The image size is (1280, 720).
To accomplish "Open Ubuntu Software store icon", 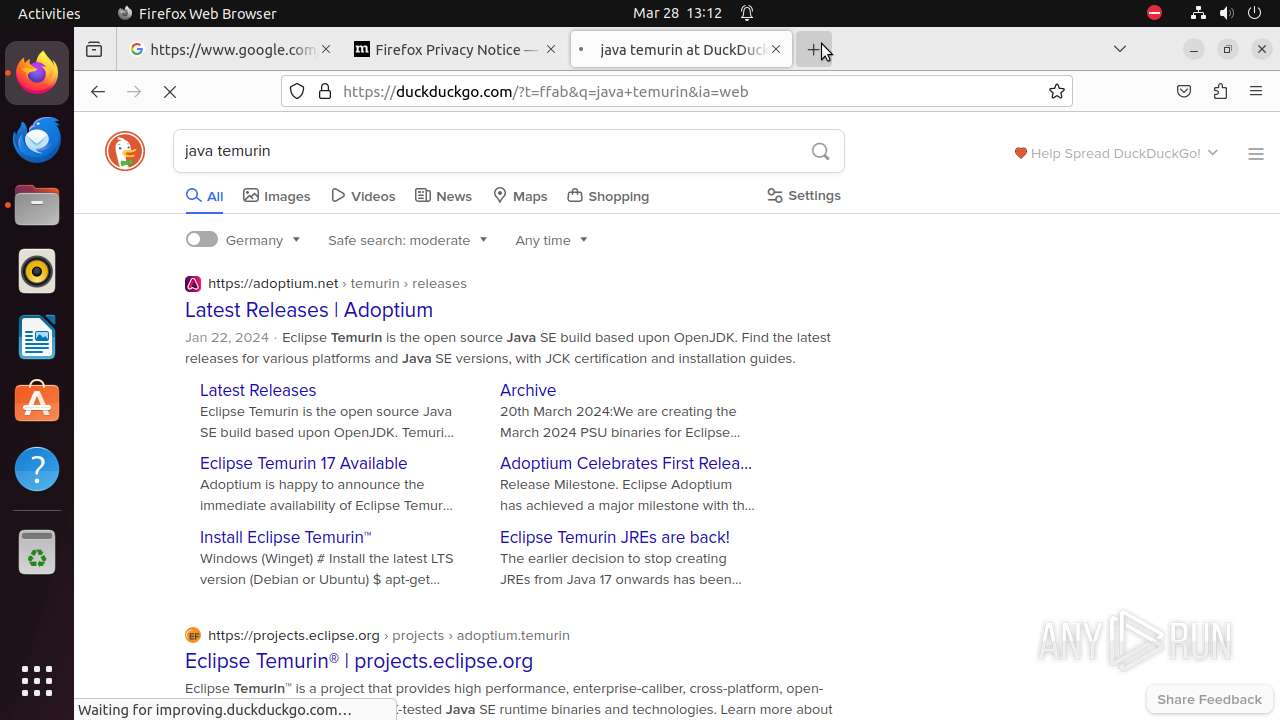I will (37, 403).
